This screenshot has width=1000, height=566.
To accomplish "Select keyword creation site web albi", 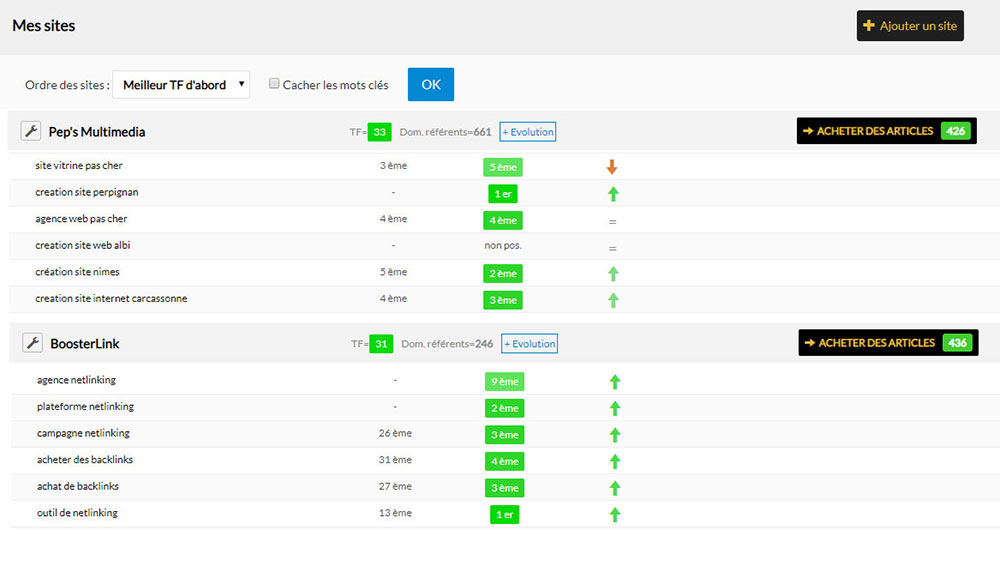I will pos(82,245).
